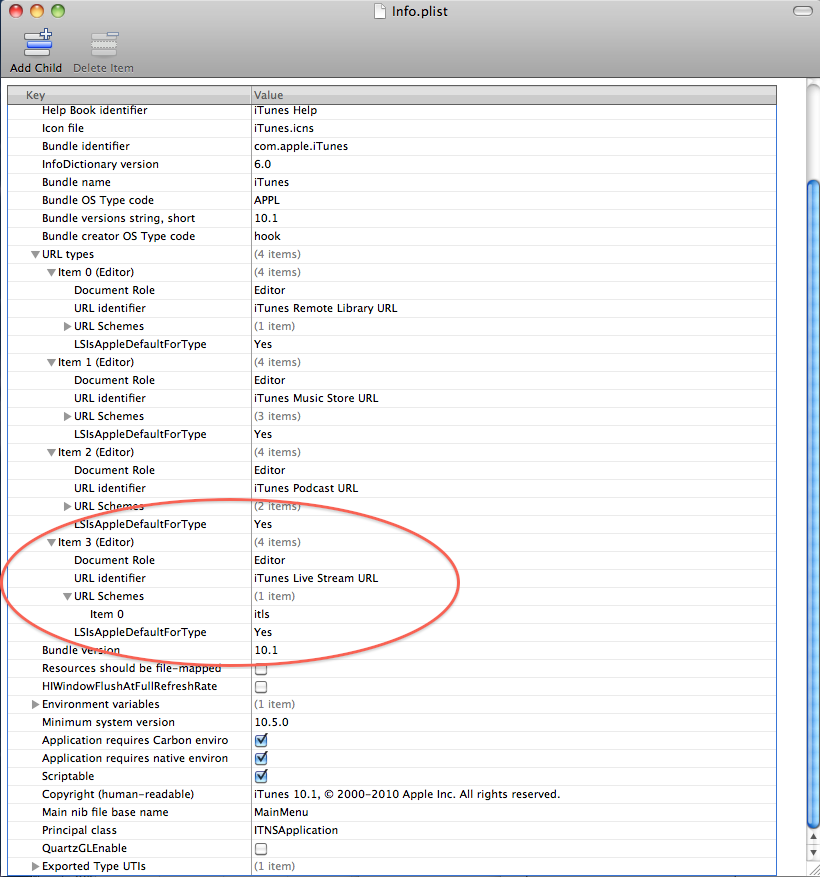The height and width of the screenshot is (877, 820).
Task: Select the InfoDictionary version row
Action: coord(392,164)
